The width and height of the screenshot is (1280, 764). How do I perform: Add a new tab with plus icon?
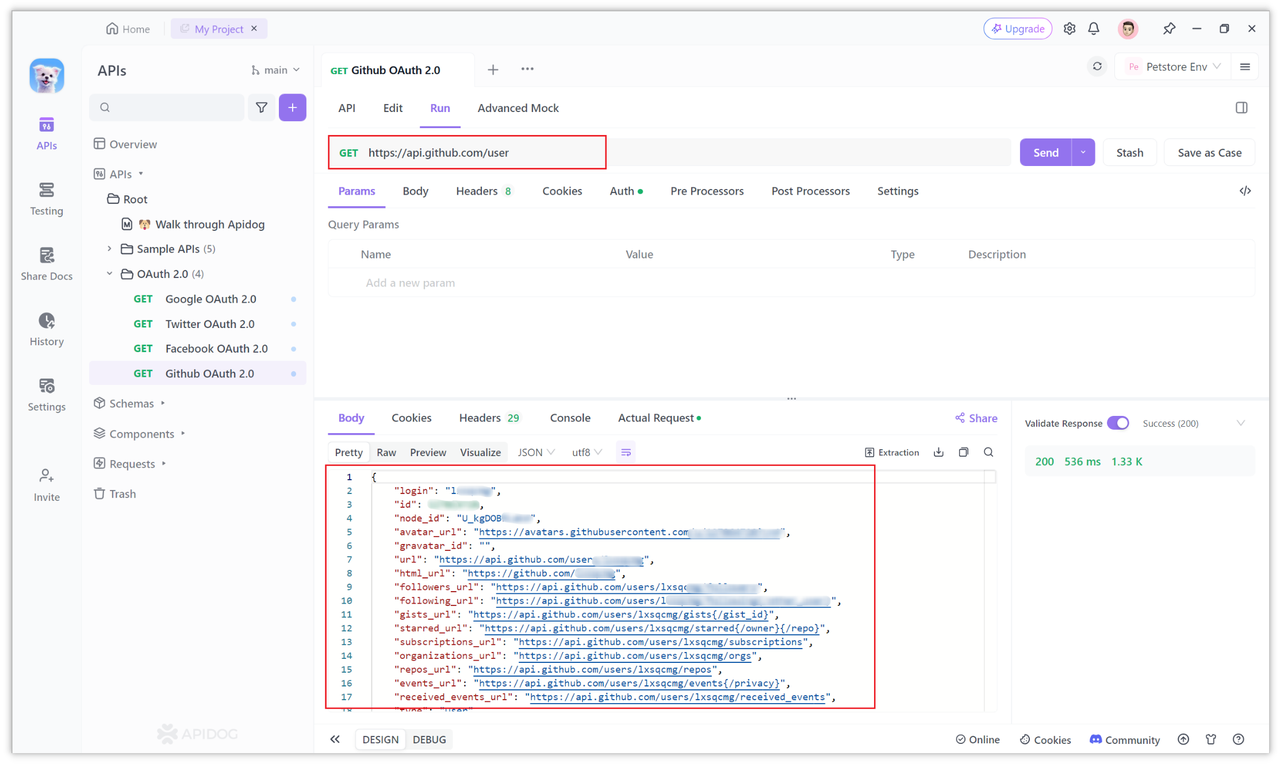(x=493, y=70)
